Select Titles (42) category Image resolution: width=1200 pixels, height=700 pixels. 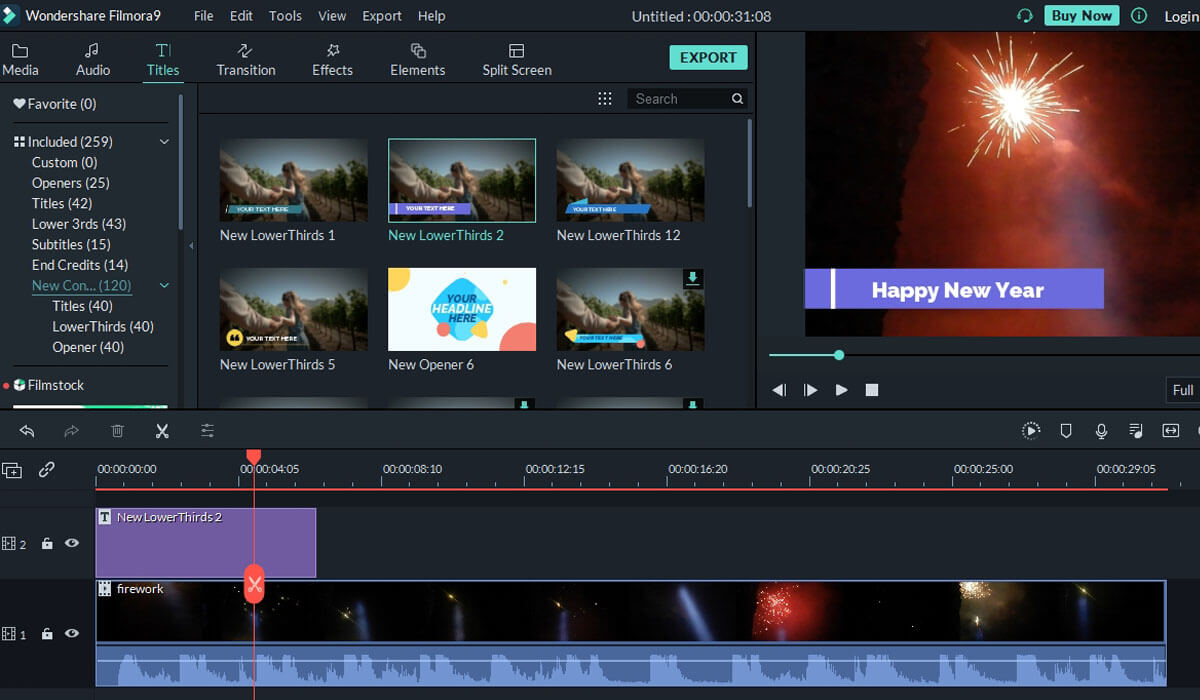point(62,203)
